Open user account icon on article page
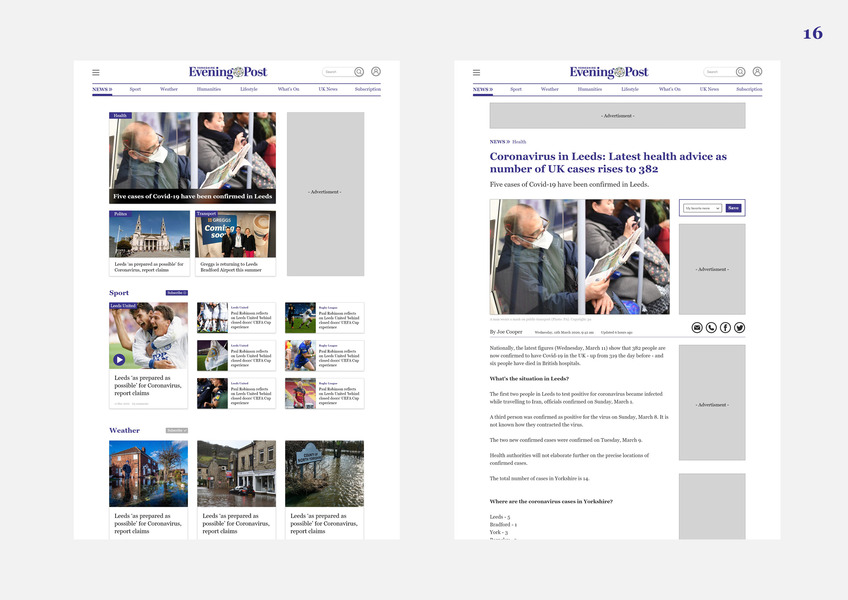Viewport: 848px width, 600px height. point(757,71)
